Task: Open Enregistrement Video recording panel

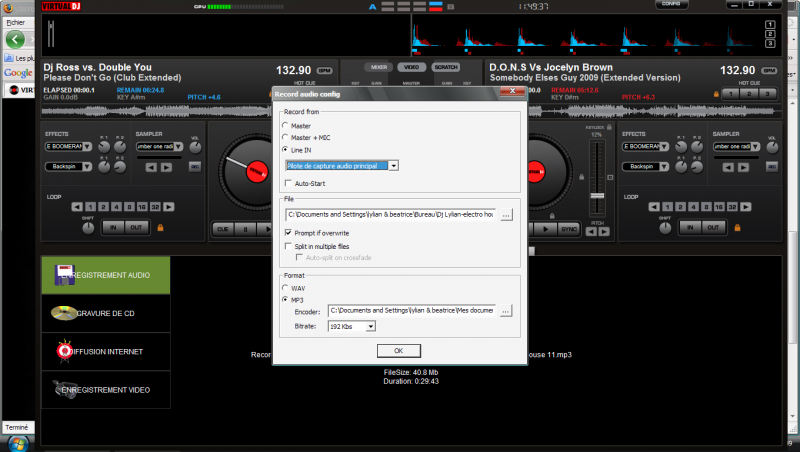Action: (x=105, y=389)
